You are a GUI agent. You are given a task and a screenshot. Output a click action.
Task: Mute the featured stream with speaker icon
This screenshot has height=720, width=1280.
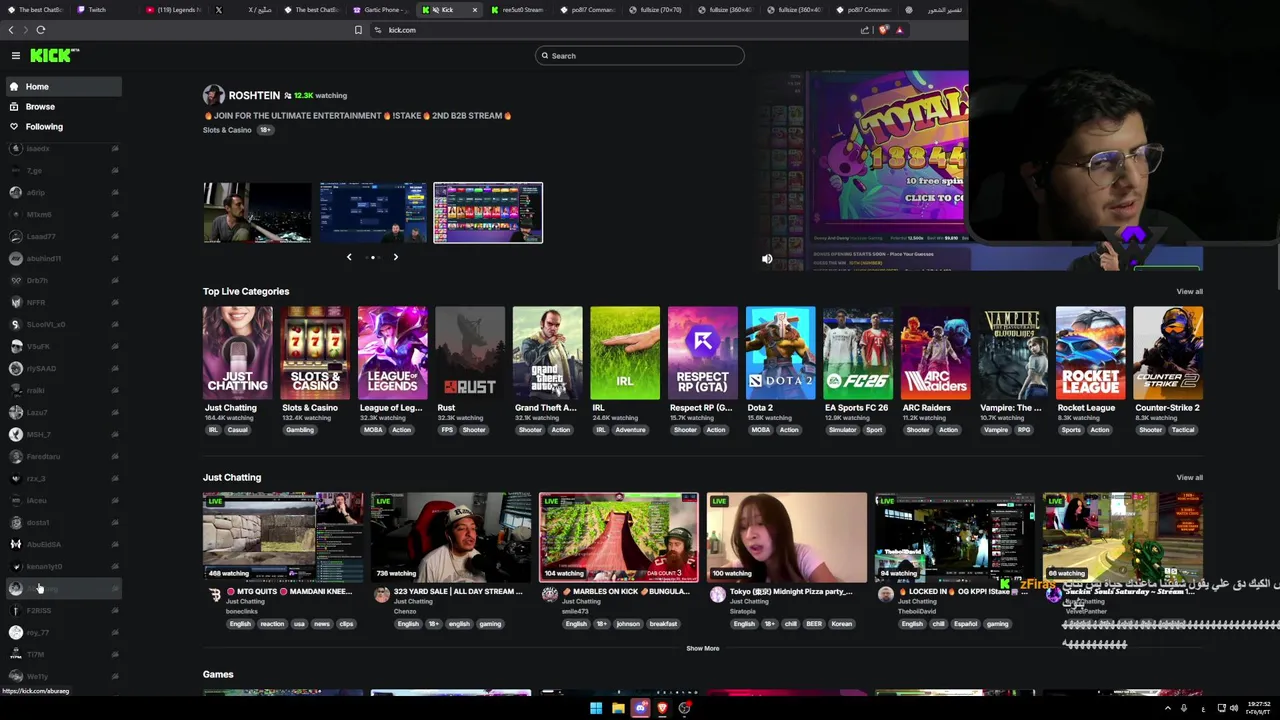(x=767, y=259)
